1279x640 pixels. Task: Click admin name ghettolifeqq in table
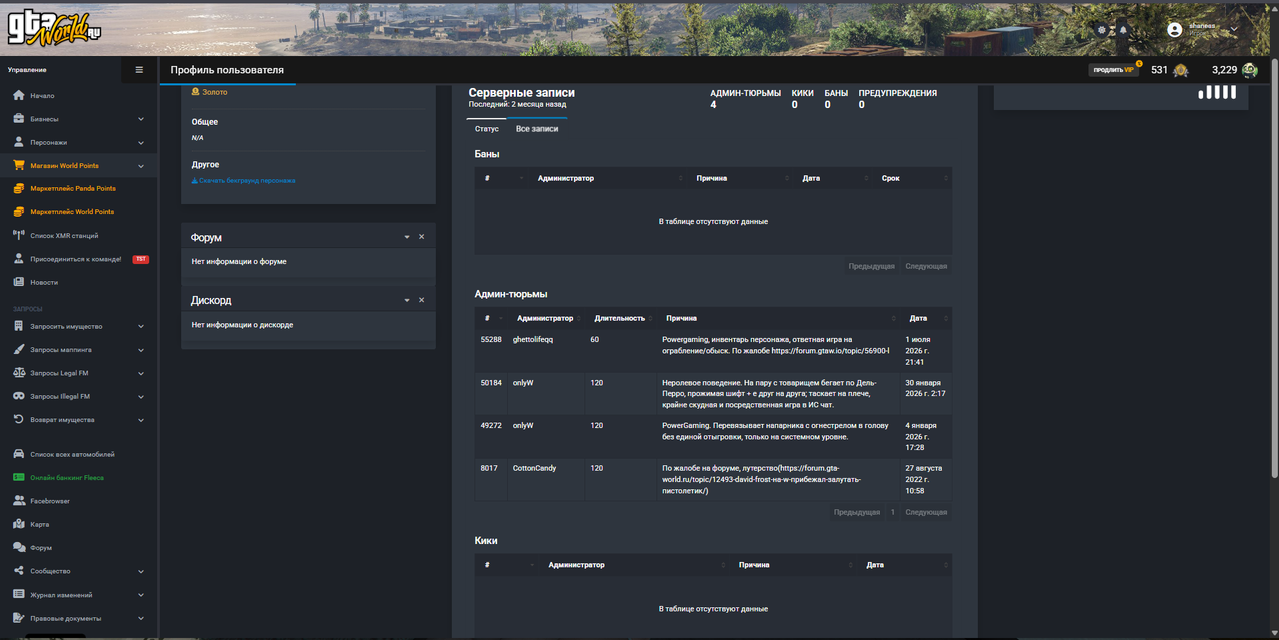pyautogui.click(x=533, y=339)
